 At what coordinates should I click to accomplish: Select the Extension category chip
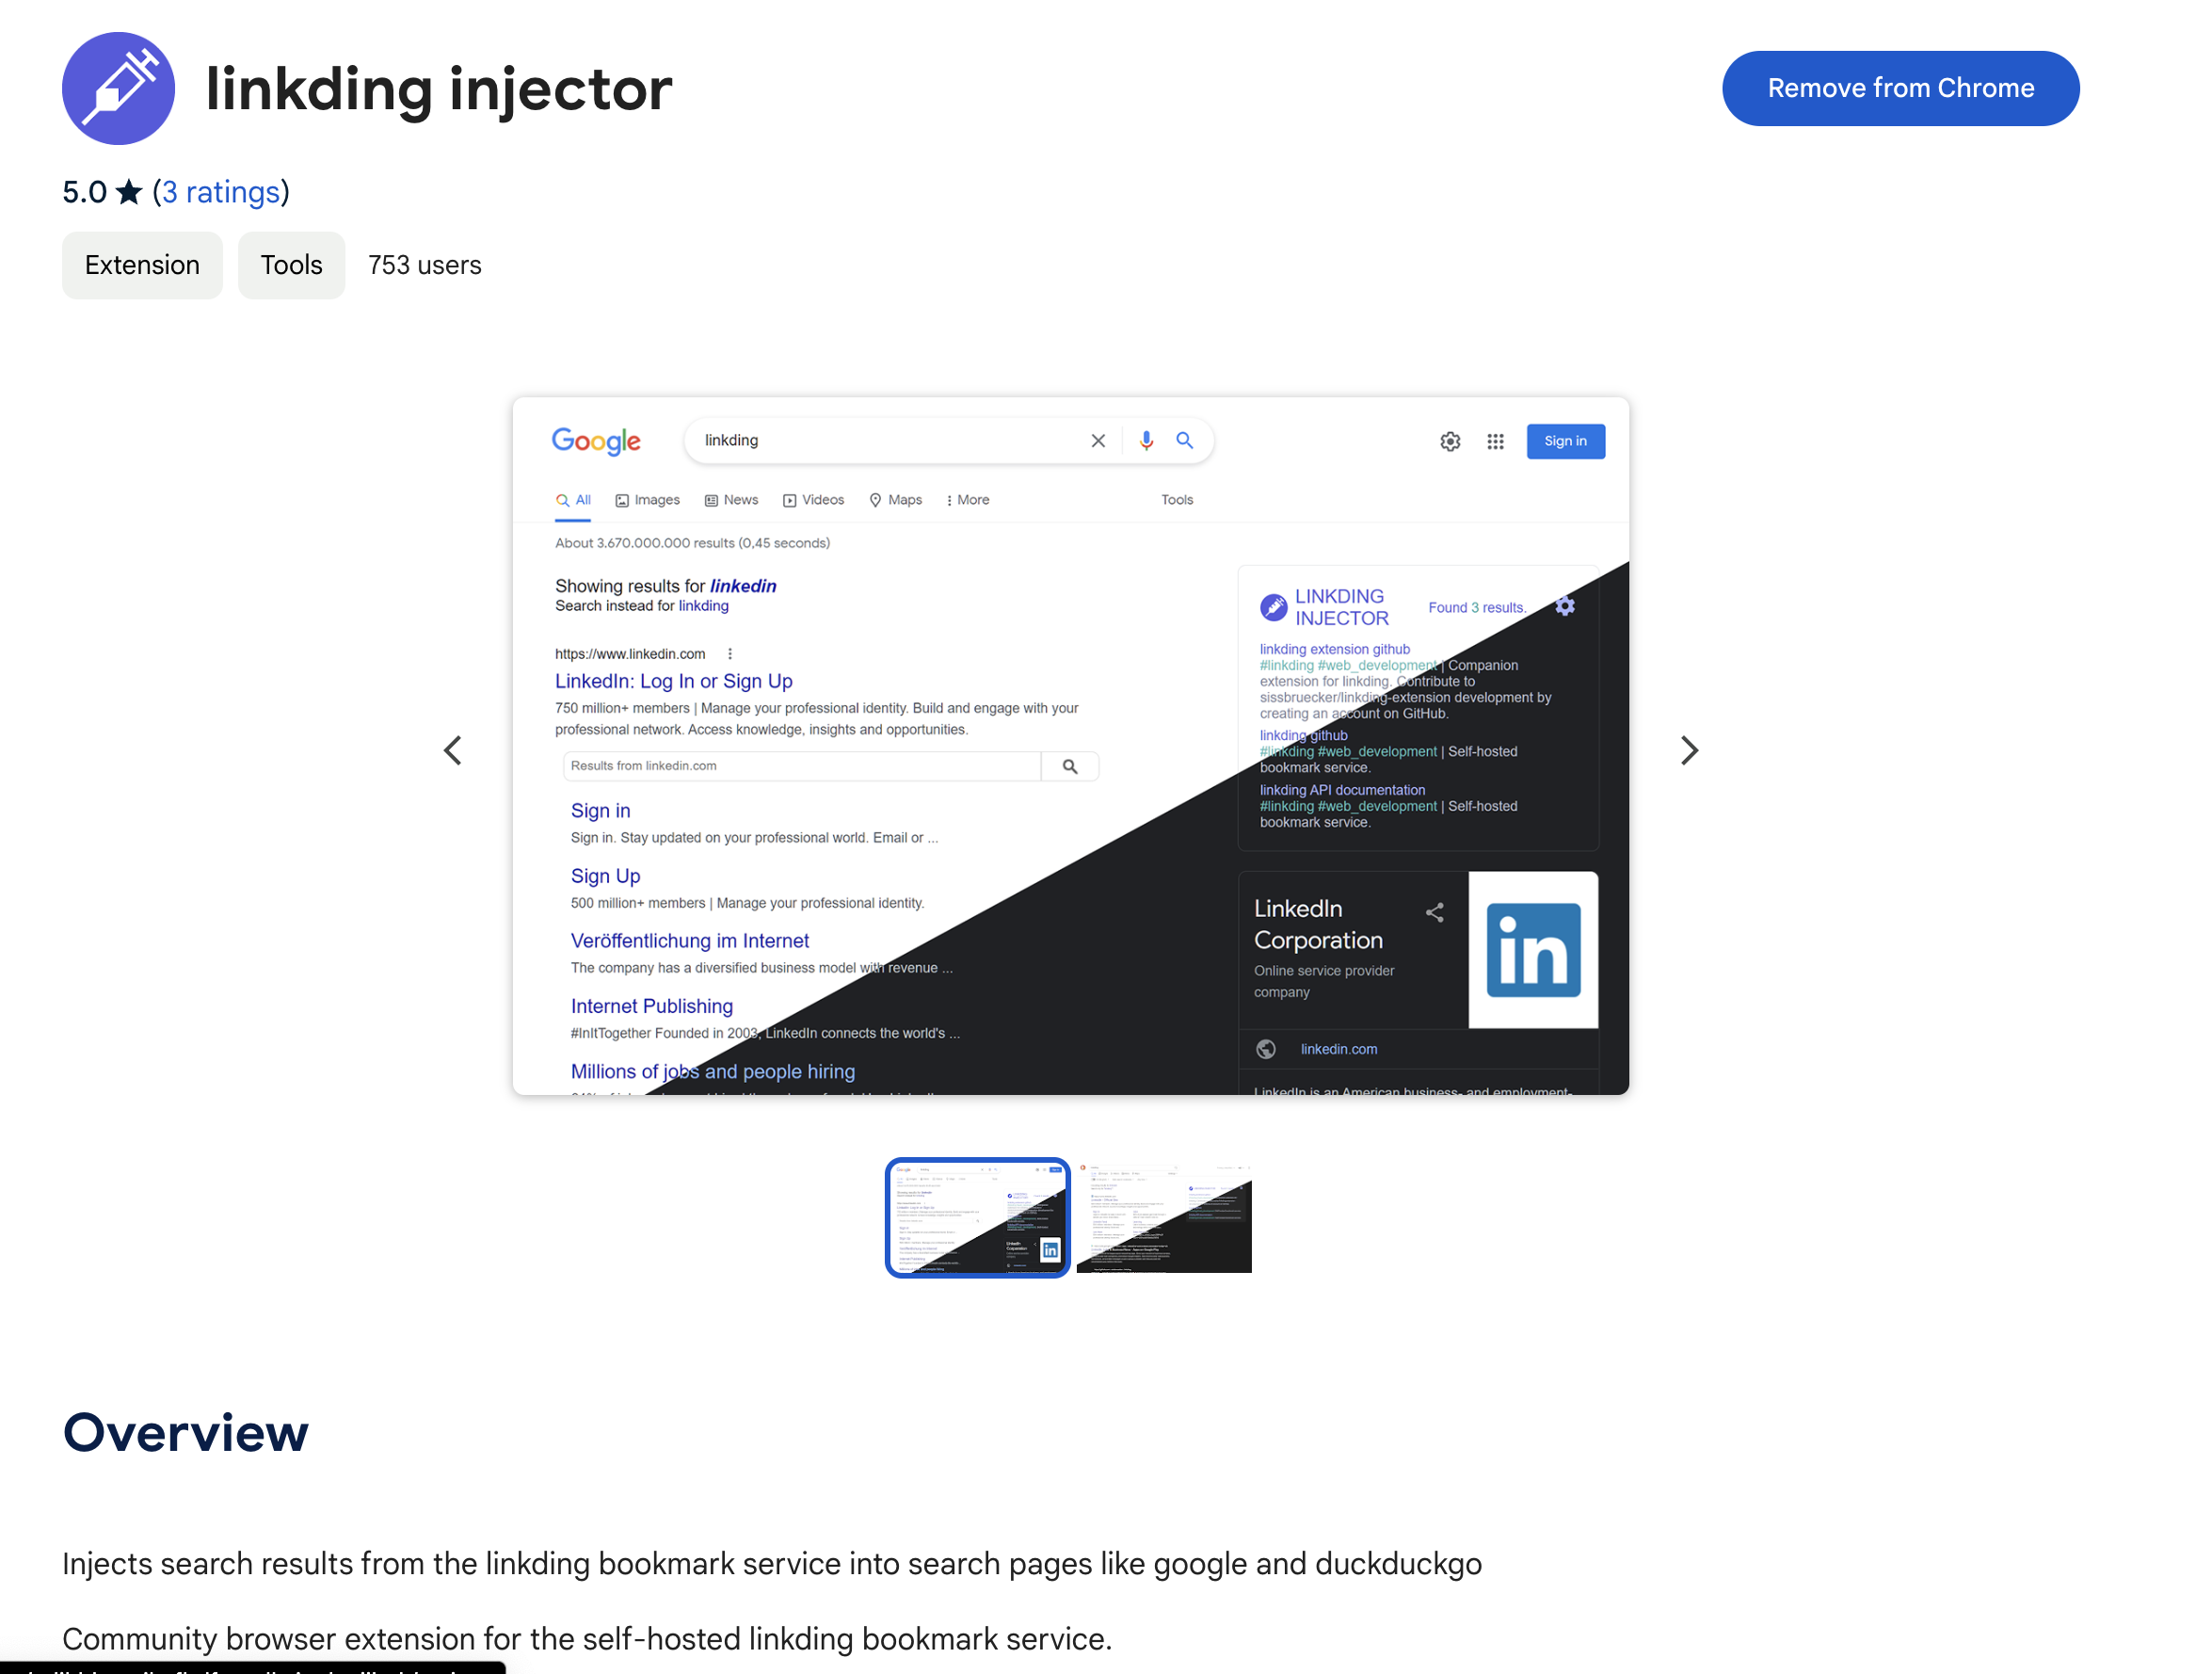(x=142, y=265)
